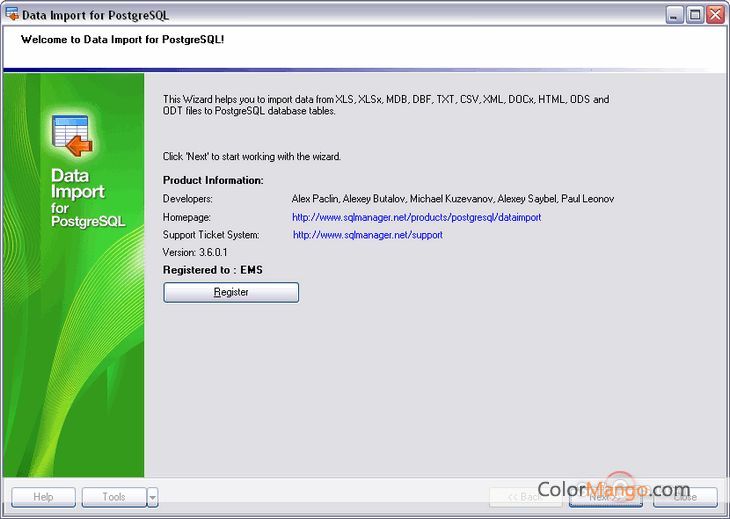Viewport: 730px width, 519px height.
Task: Click the Help button
Action: (43, 497)
